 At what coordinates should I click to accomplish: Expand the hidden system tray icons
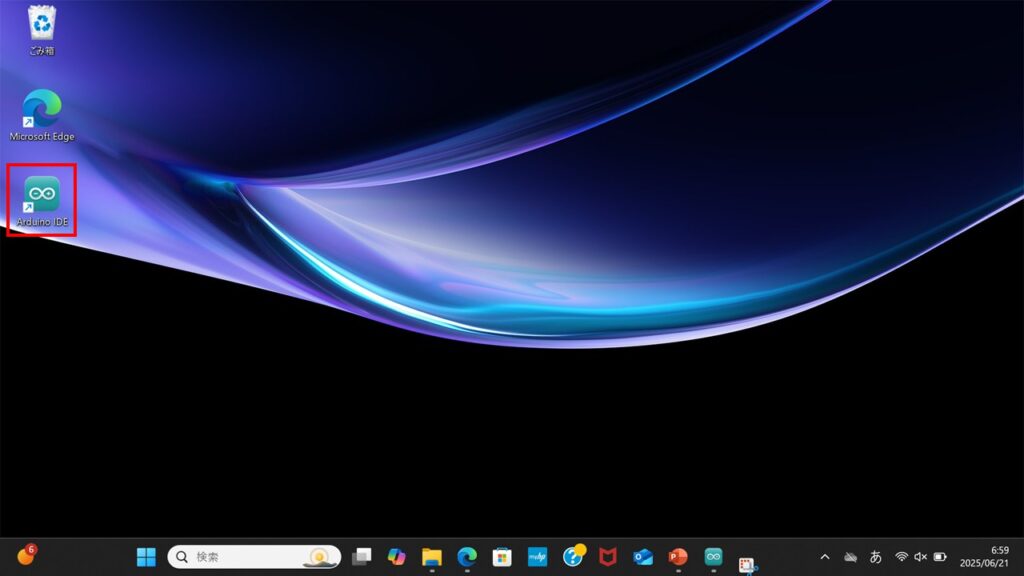(x=825, y=556)
